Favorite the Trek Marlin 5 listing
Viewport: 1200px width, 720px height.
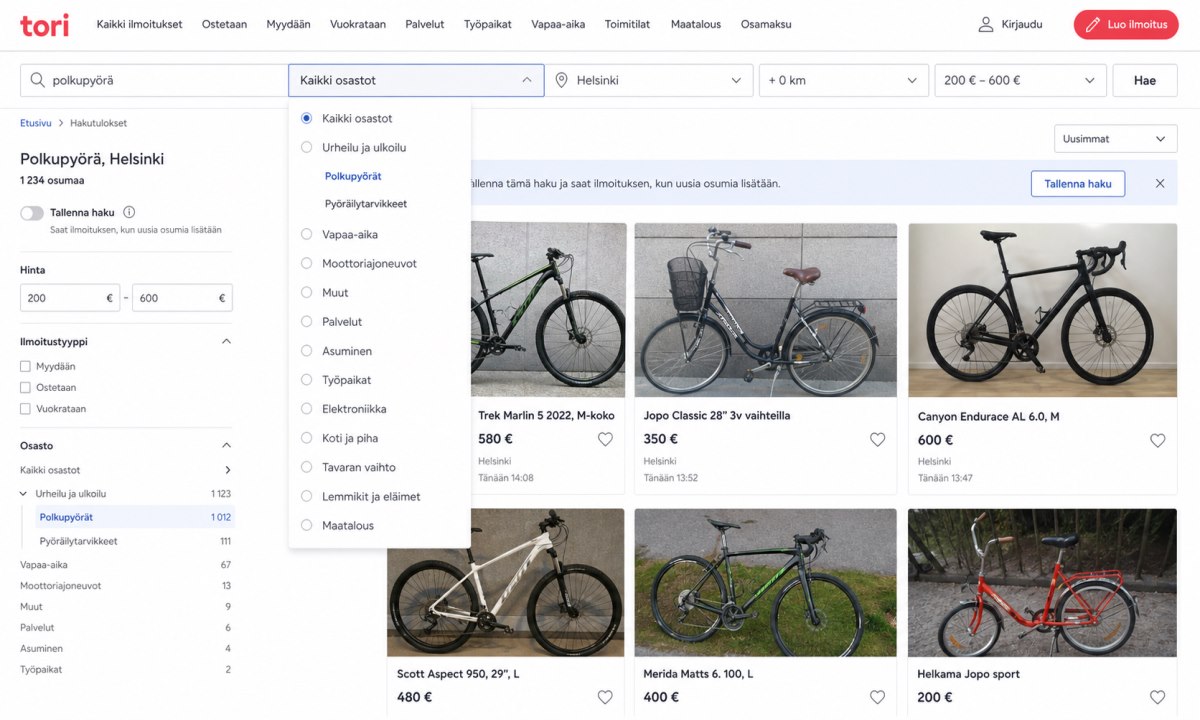605,439
